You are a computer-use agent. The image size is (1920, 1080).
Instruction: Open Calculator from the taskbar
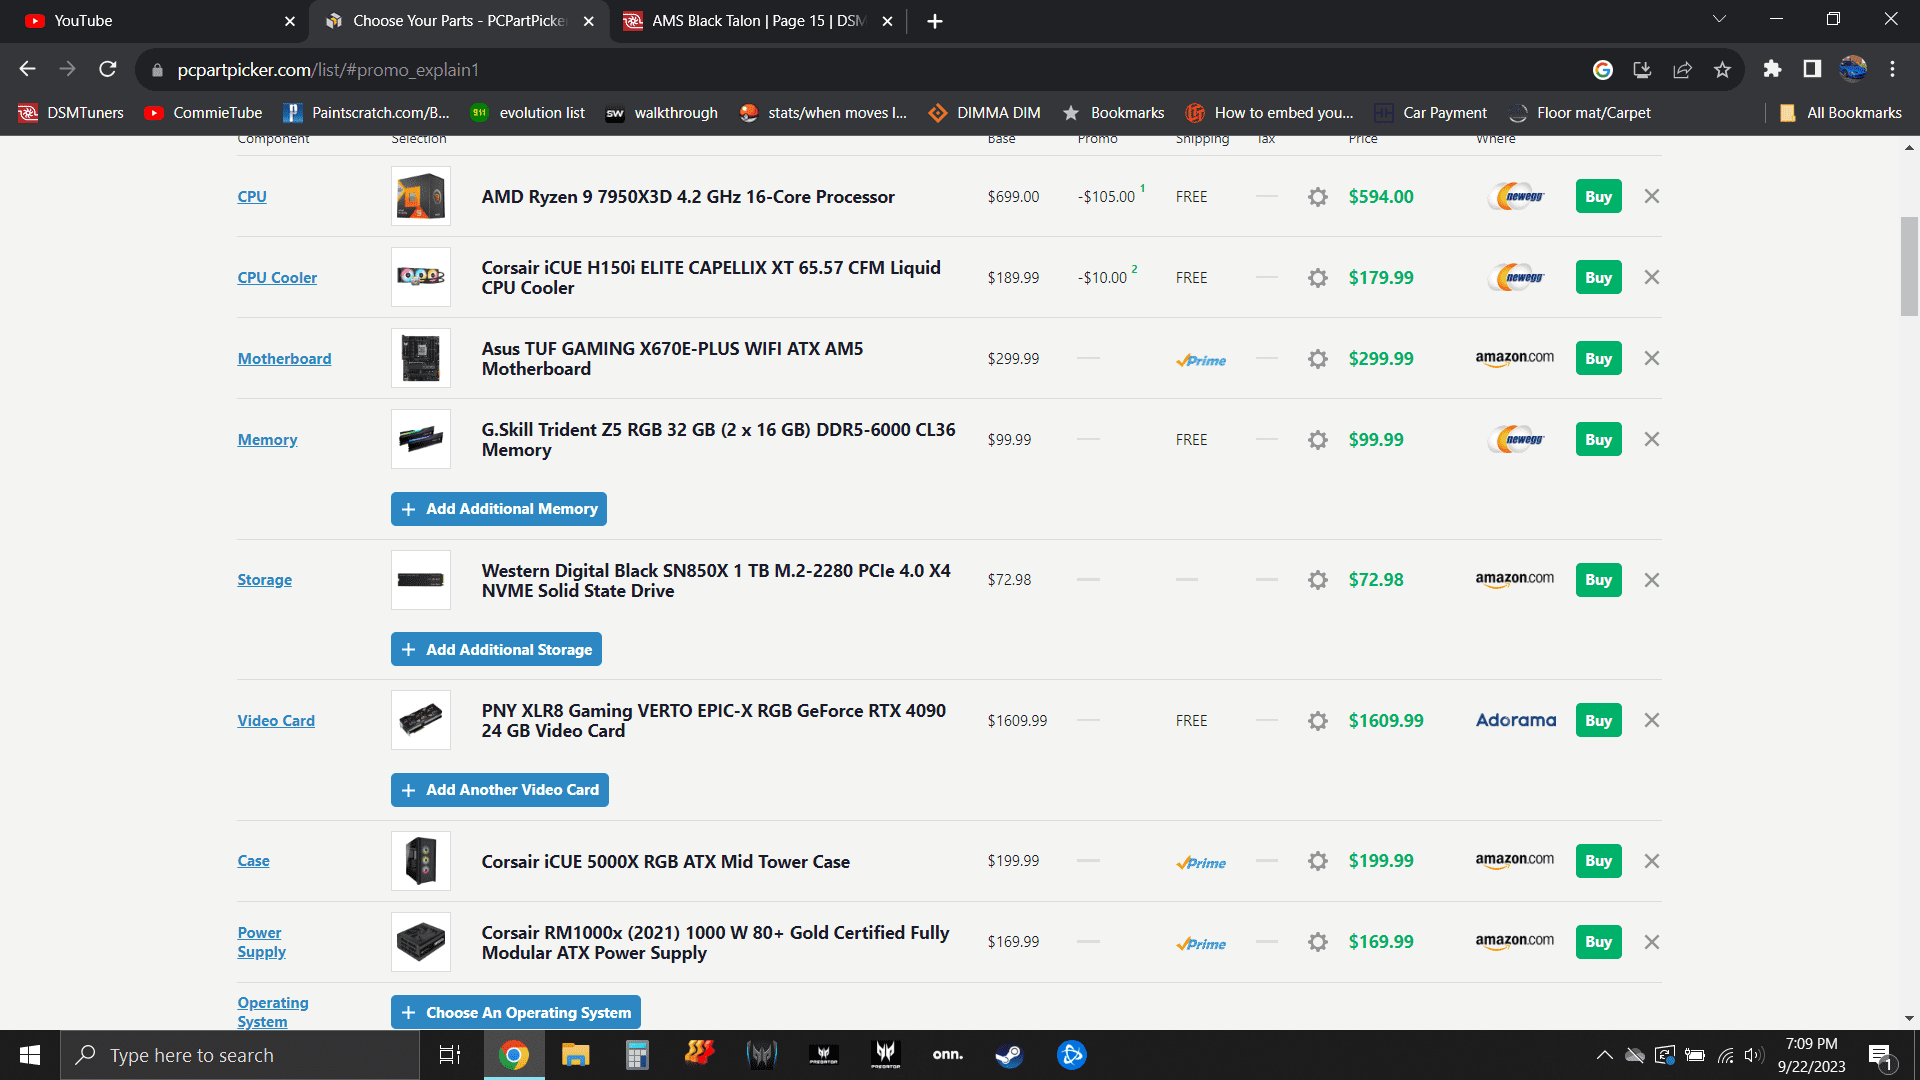coord(637,1055)
